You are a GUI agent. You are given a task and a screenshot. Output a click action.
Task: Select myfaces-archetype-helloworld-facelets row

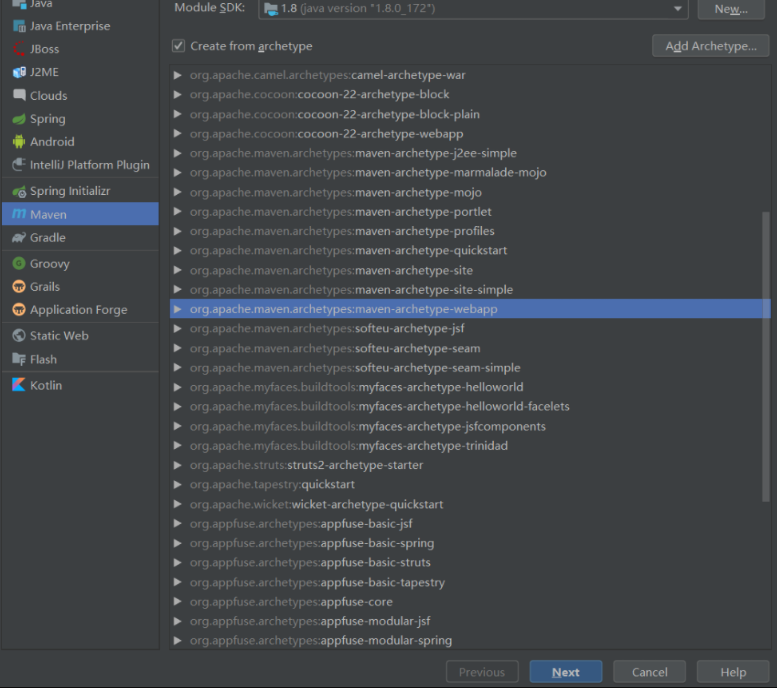coord(470,406)
